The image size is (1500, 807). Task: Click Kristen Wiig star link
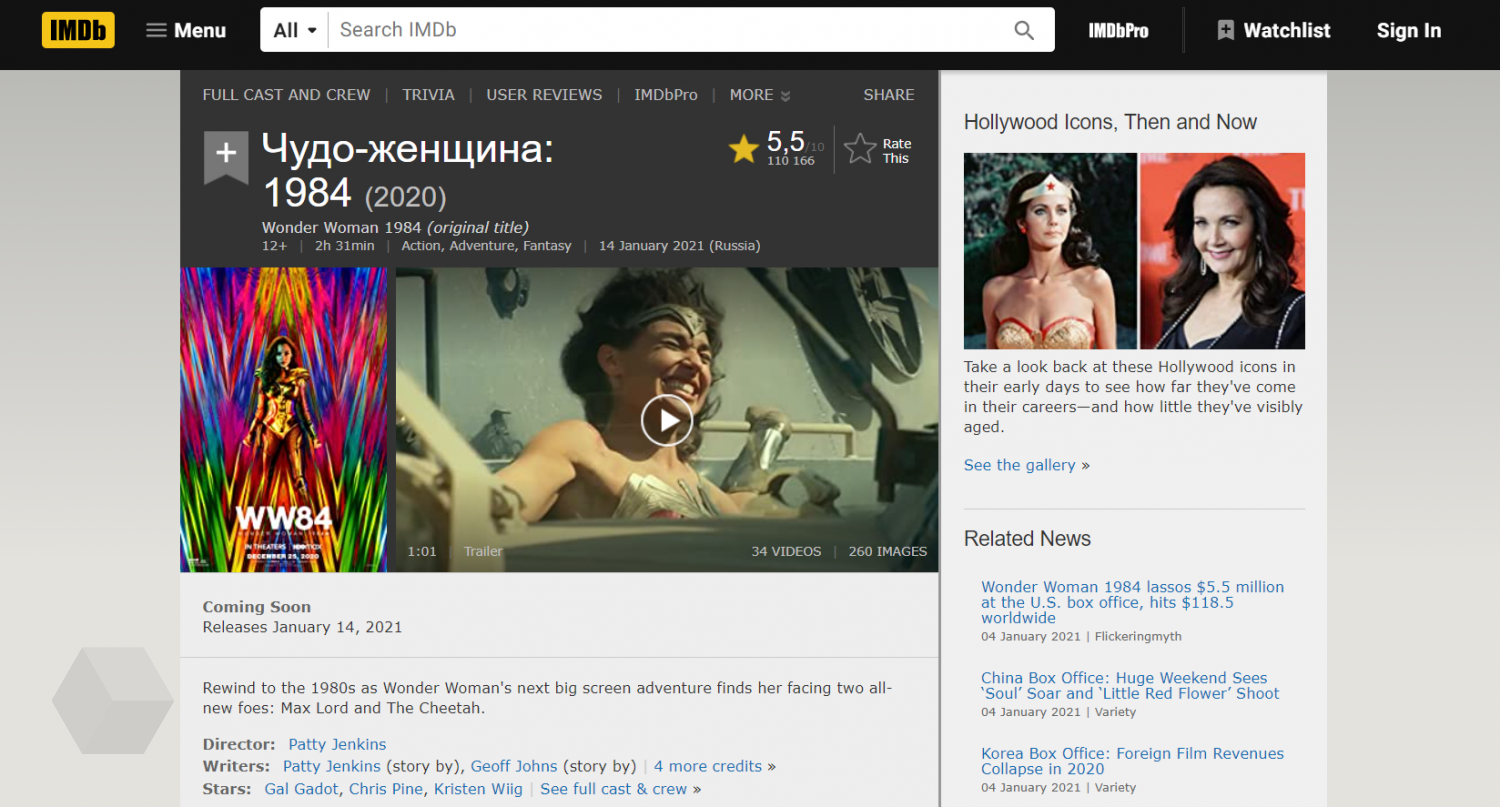click(x=478, y=789)
